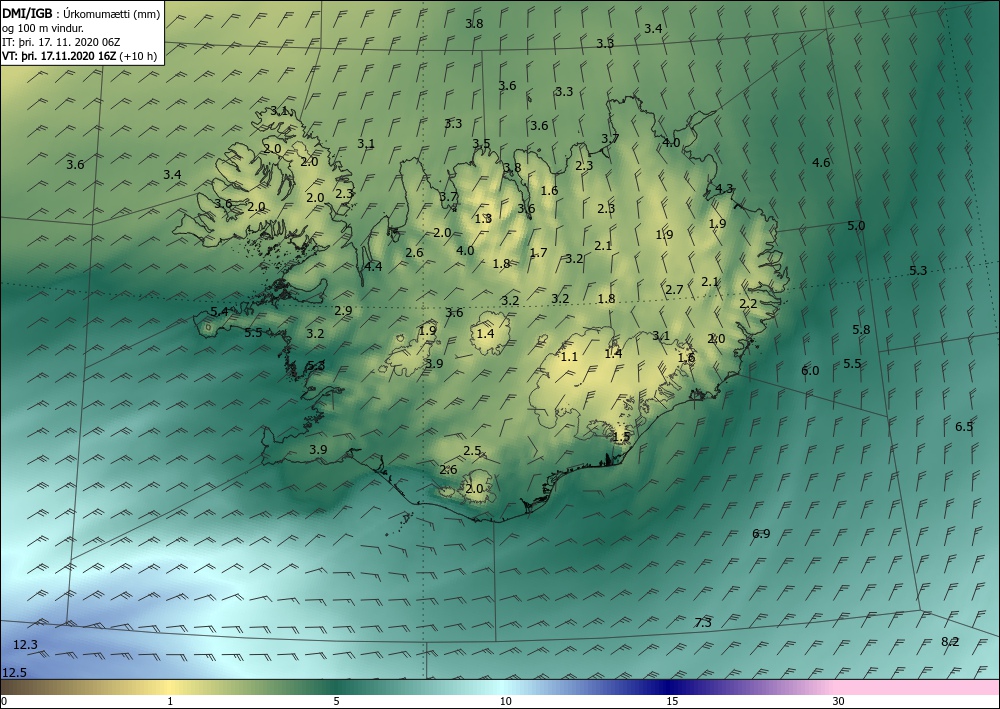
Task: Click the title 'DMI/IGB : Úrkomumætti (mm)'
Action: click(82, 13)
